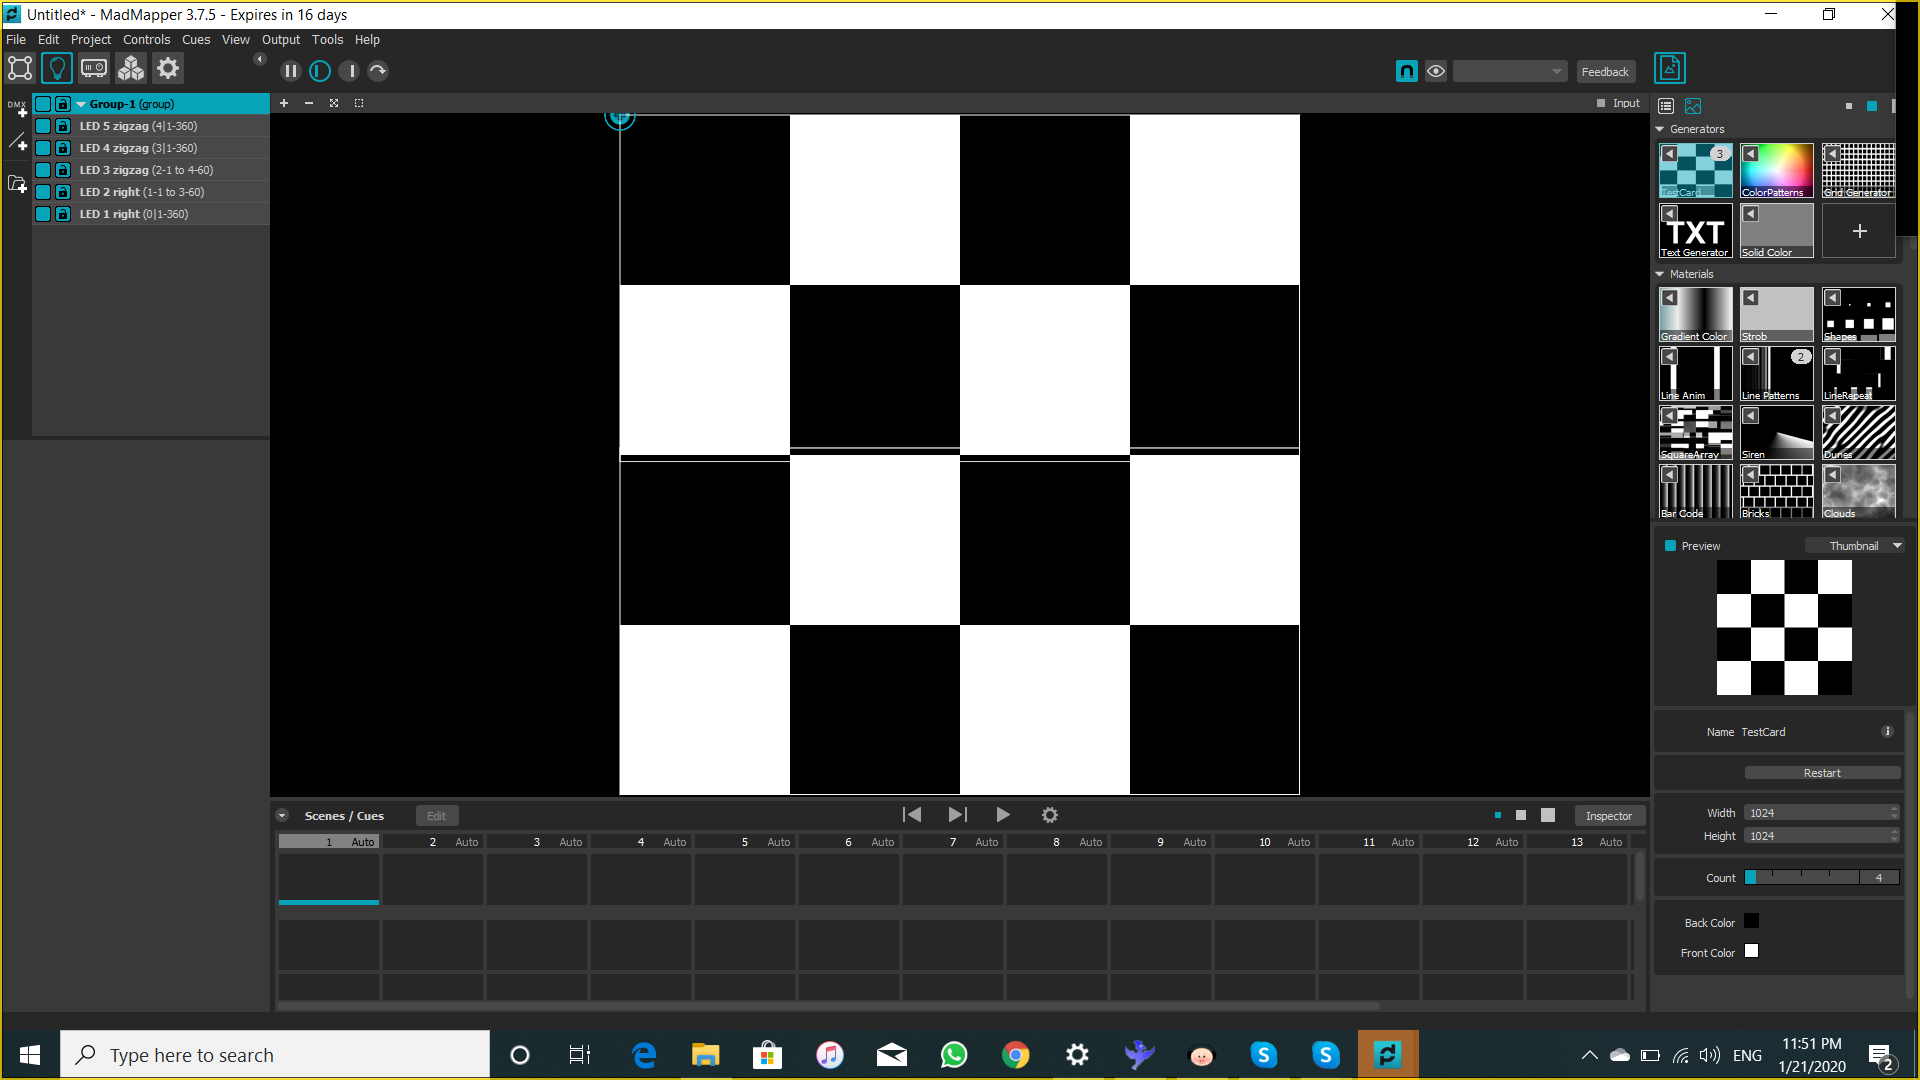Select the Strobe material
1920x1080 pixels.
click(1778, 313)
